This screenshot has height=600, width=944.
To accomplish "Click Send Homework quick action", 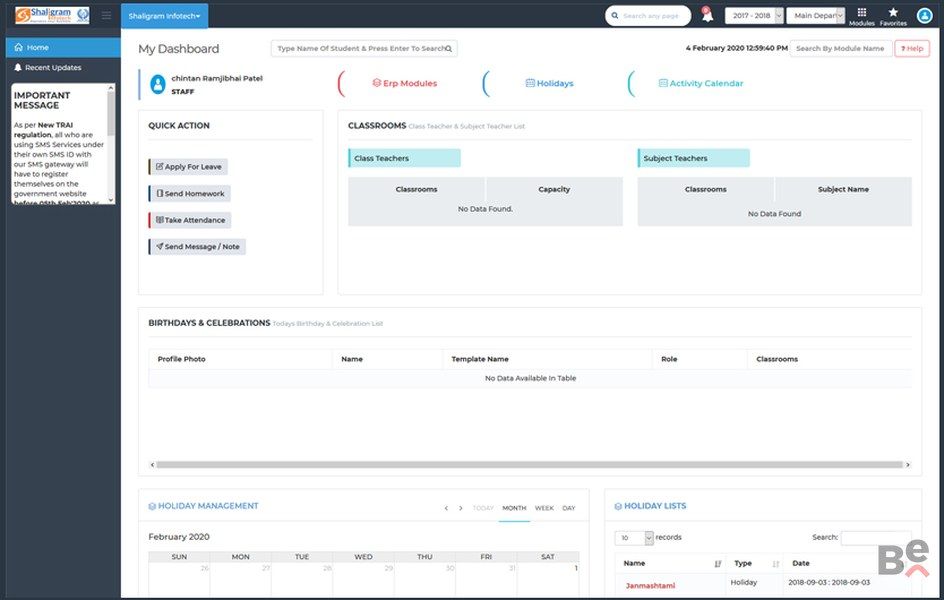I will pyautogui.click(x=190, y=194).
